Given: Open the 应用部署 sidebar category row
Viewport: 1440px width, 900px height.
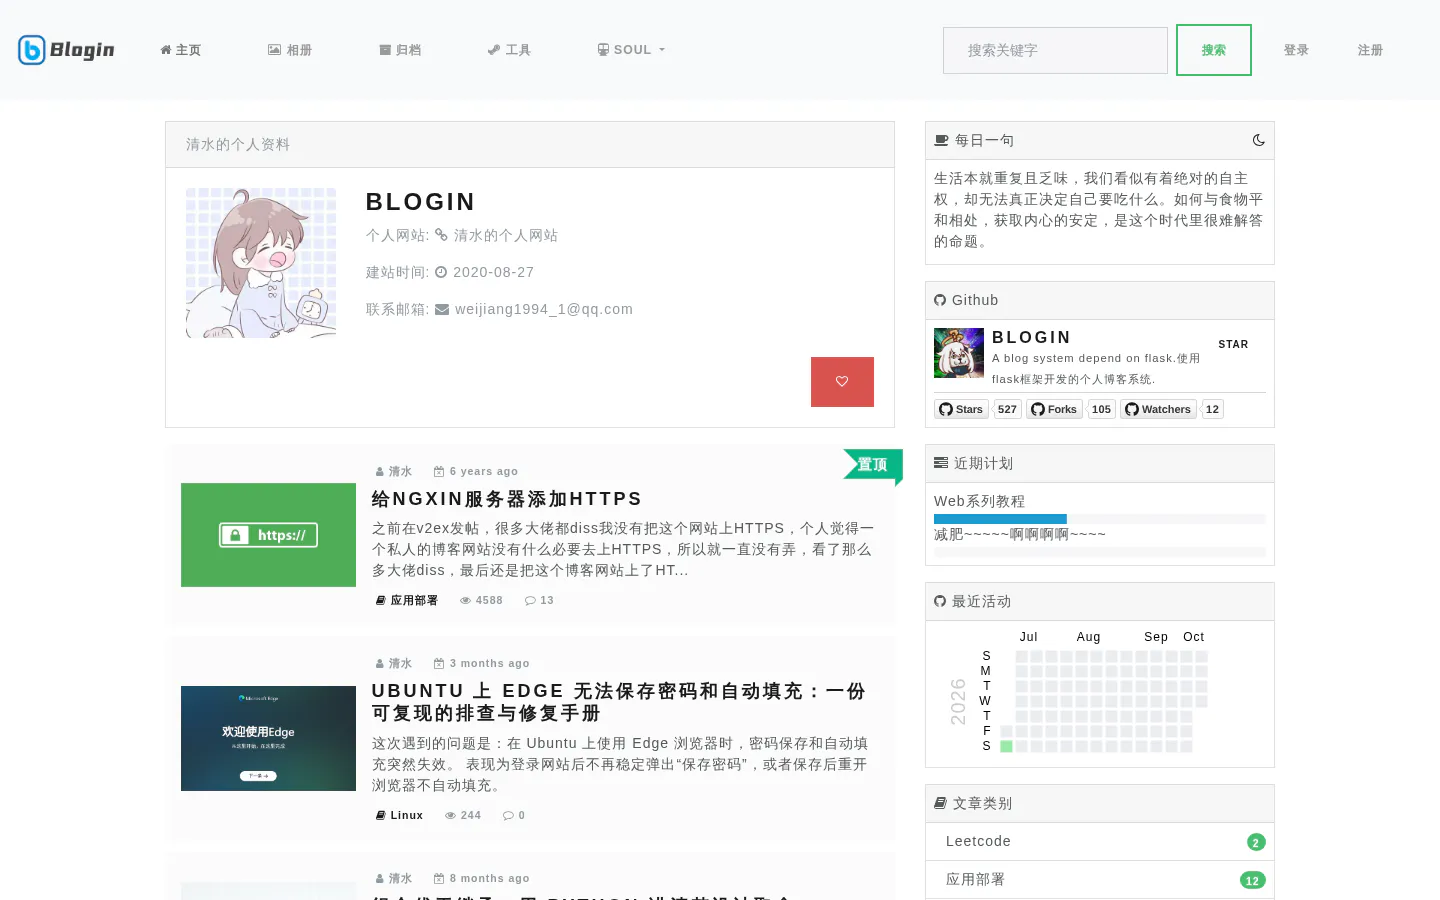Looking at the screenshot, I should point(1100,880).
